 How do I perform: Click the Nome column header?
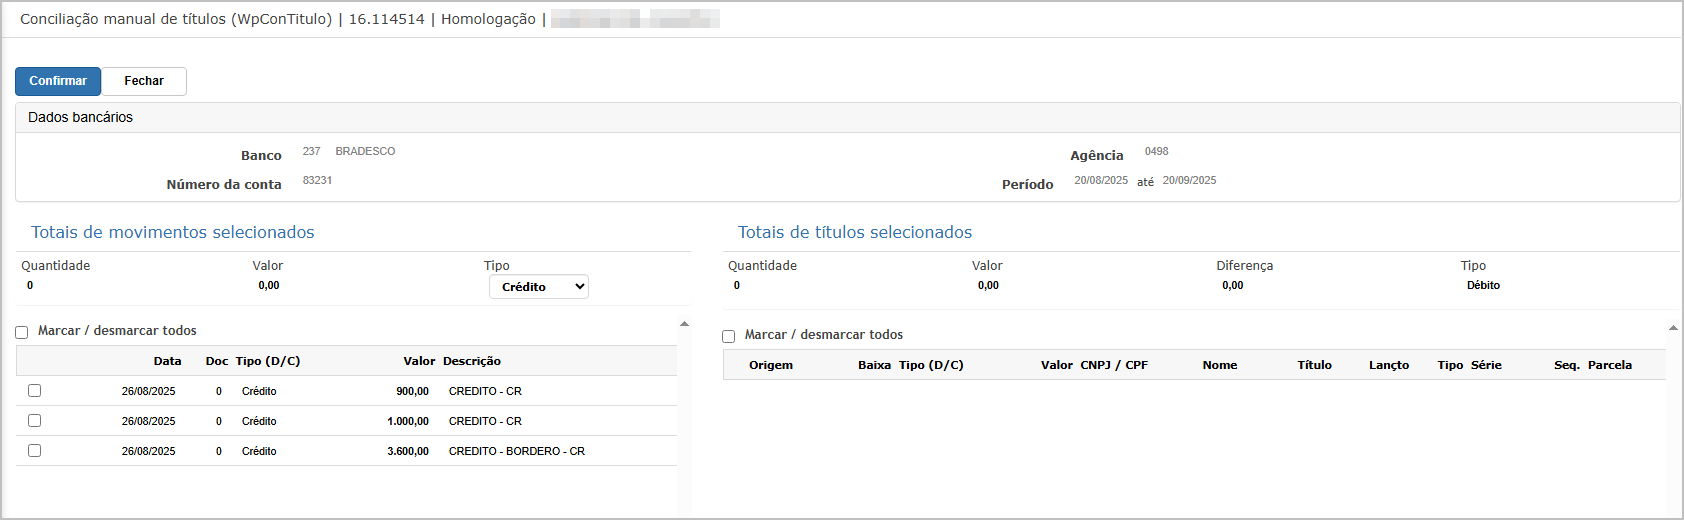pyautogui.click(x=1220, y=365)
